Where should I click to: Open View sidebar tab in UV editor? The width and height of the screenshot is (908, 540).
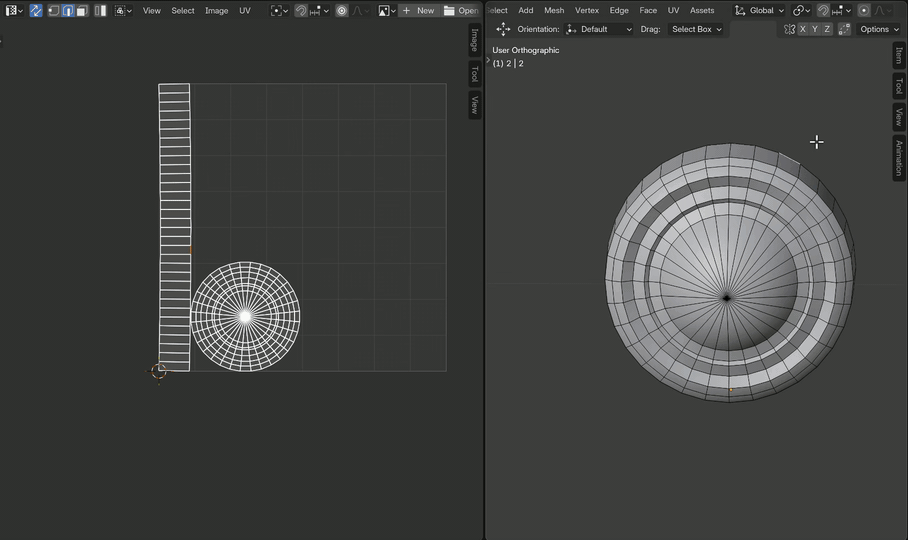pyautogui.click(x=475, y=105)
